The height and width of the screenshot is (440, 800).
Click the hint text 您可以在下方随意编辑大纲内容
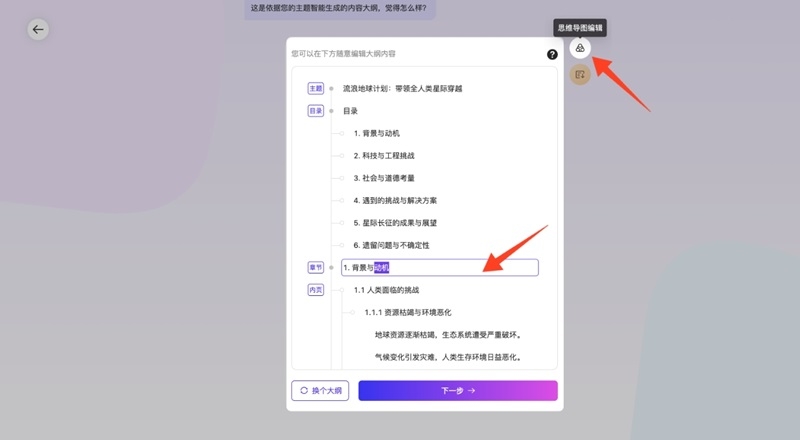(343, 54)
